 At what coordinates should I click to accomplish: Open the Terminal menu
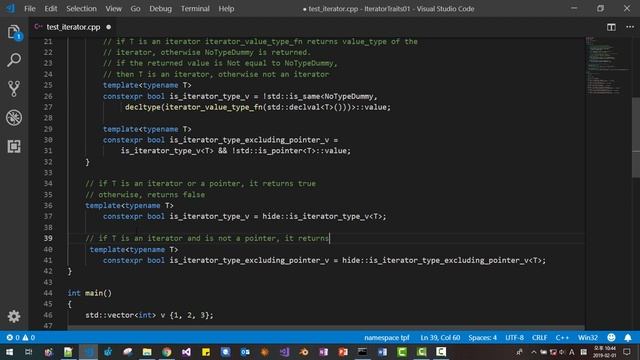coord(195,9)
